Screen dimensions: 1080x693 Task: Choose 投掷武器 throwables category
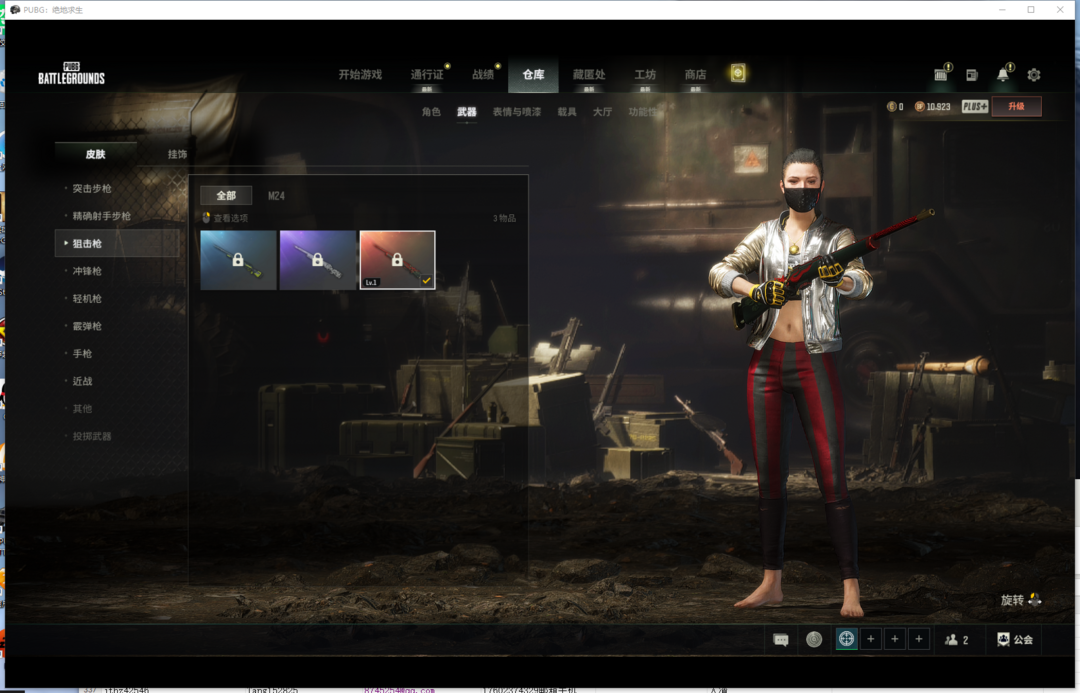tap(92, 436)
